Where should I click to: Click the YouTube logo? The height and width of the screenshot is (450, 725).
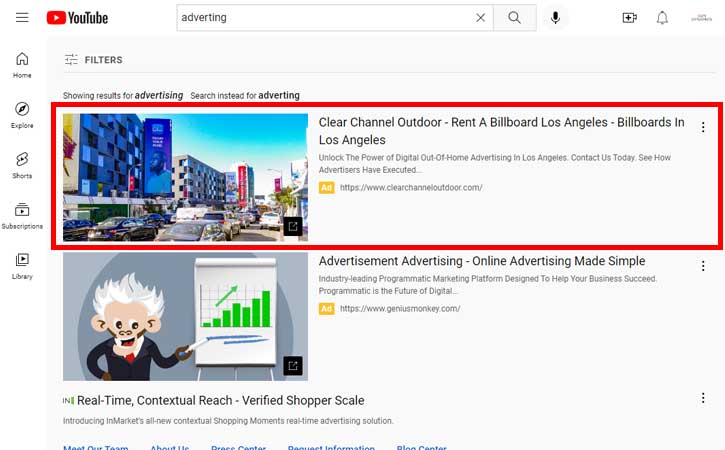click(x=77, y=18)
